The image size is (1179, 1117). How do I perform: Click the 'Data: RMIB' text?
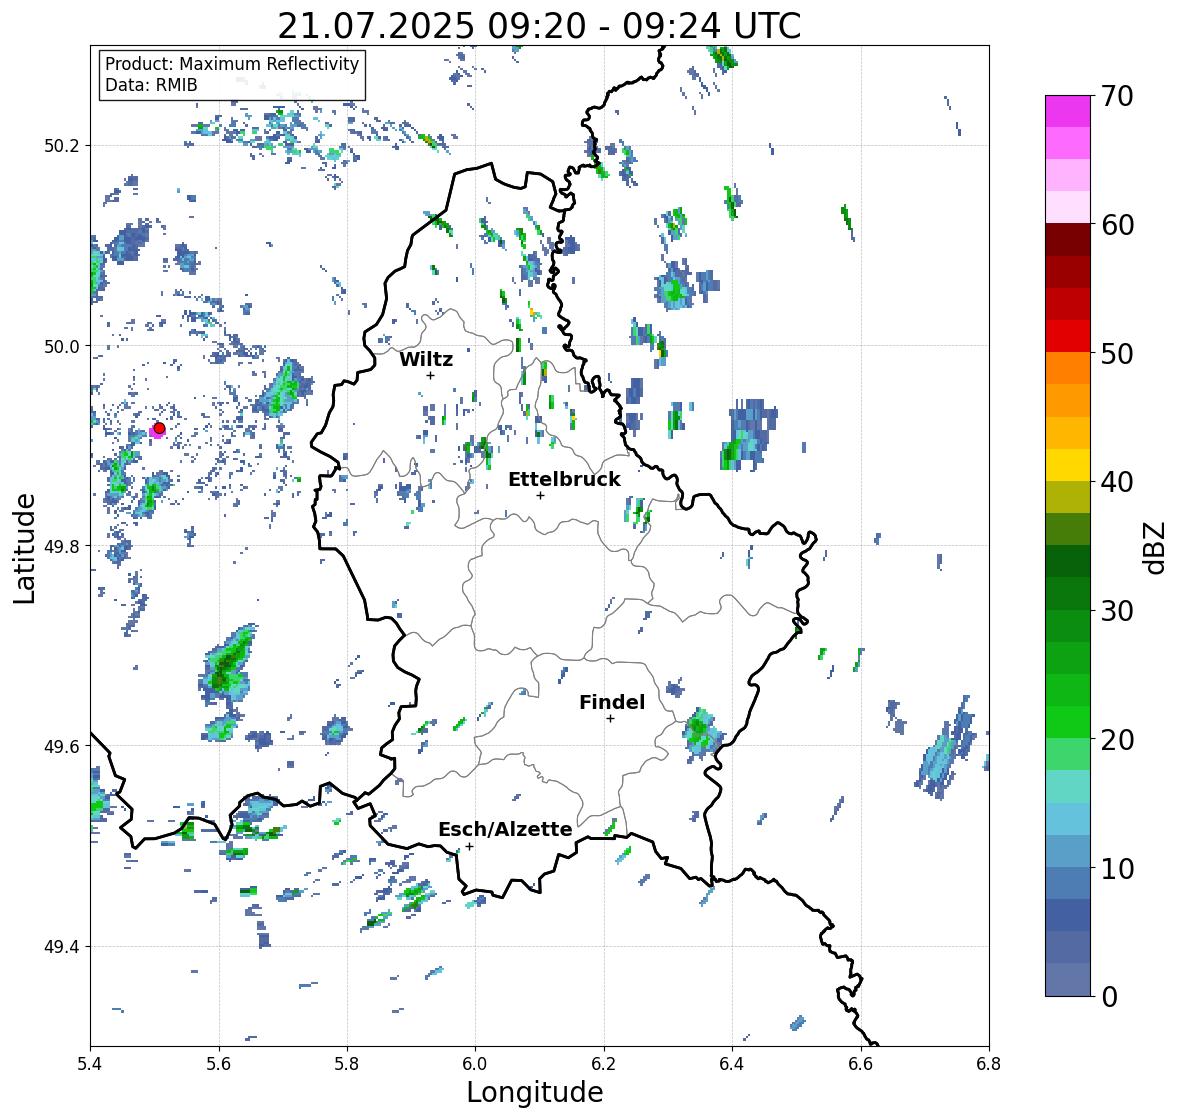(151, 85)
